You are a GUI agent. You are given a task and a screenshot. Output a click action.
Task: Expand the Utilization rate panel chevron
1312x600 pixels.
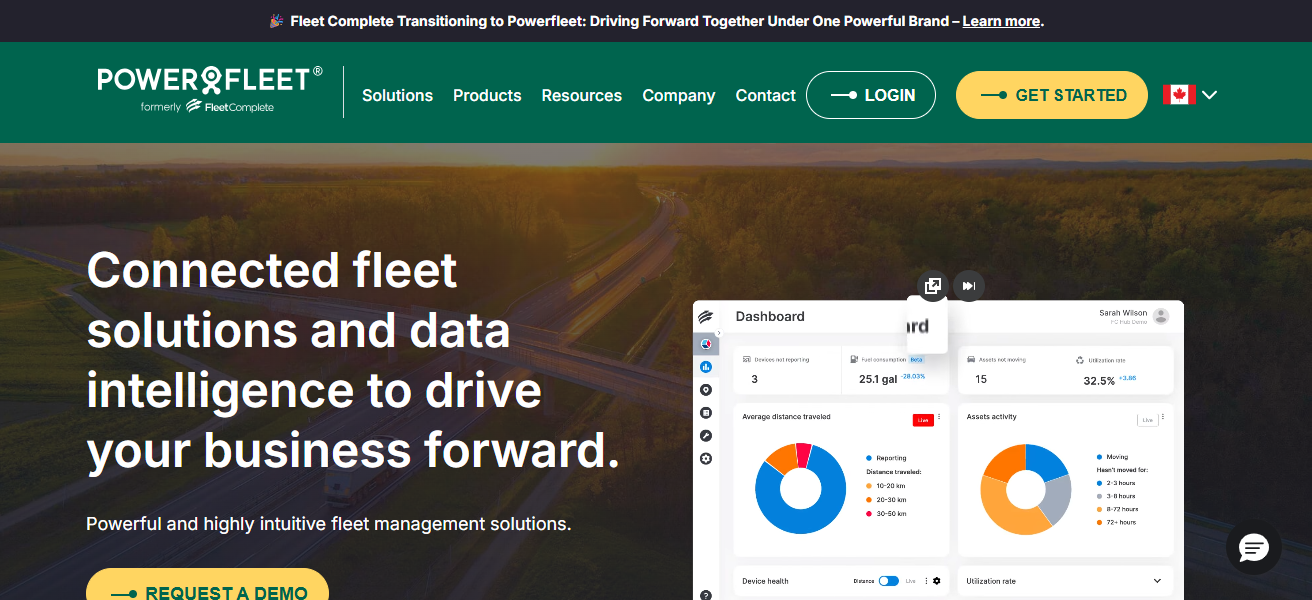coord(1158,581)
